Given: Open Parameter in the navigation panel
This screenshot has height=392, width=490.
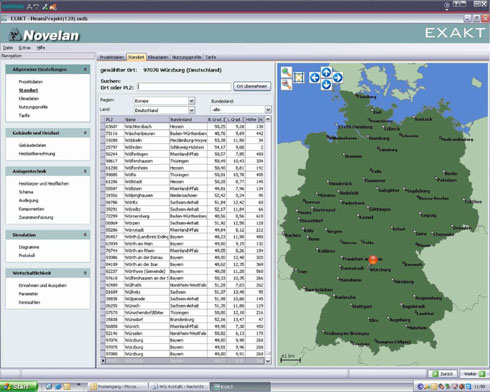Looking at the screenshot, I should click(28, 294).
